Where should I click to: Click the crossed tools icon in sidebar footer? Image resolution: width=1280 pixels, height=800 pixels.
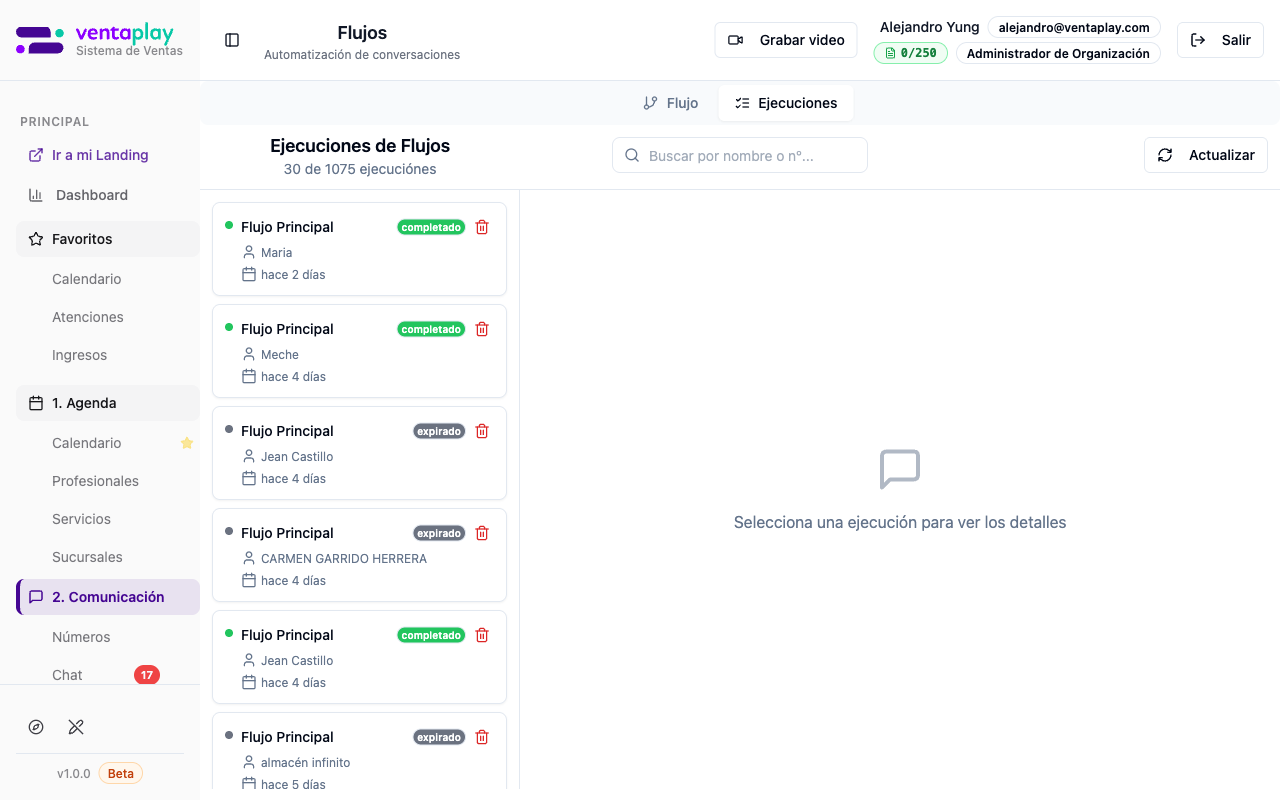(x=76, y=727)
